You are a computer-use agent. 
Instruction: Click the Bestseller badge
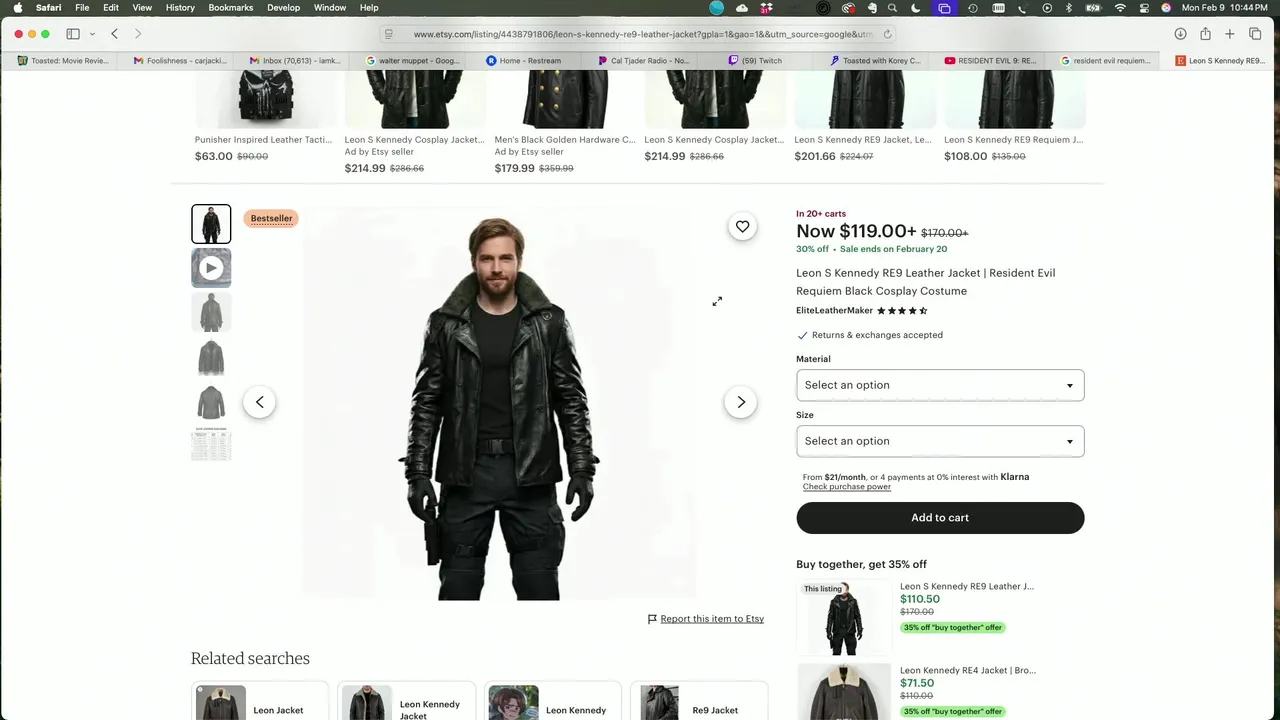(x=271, y=218)
